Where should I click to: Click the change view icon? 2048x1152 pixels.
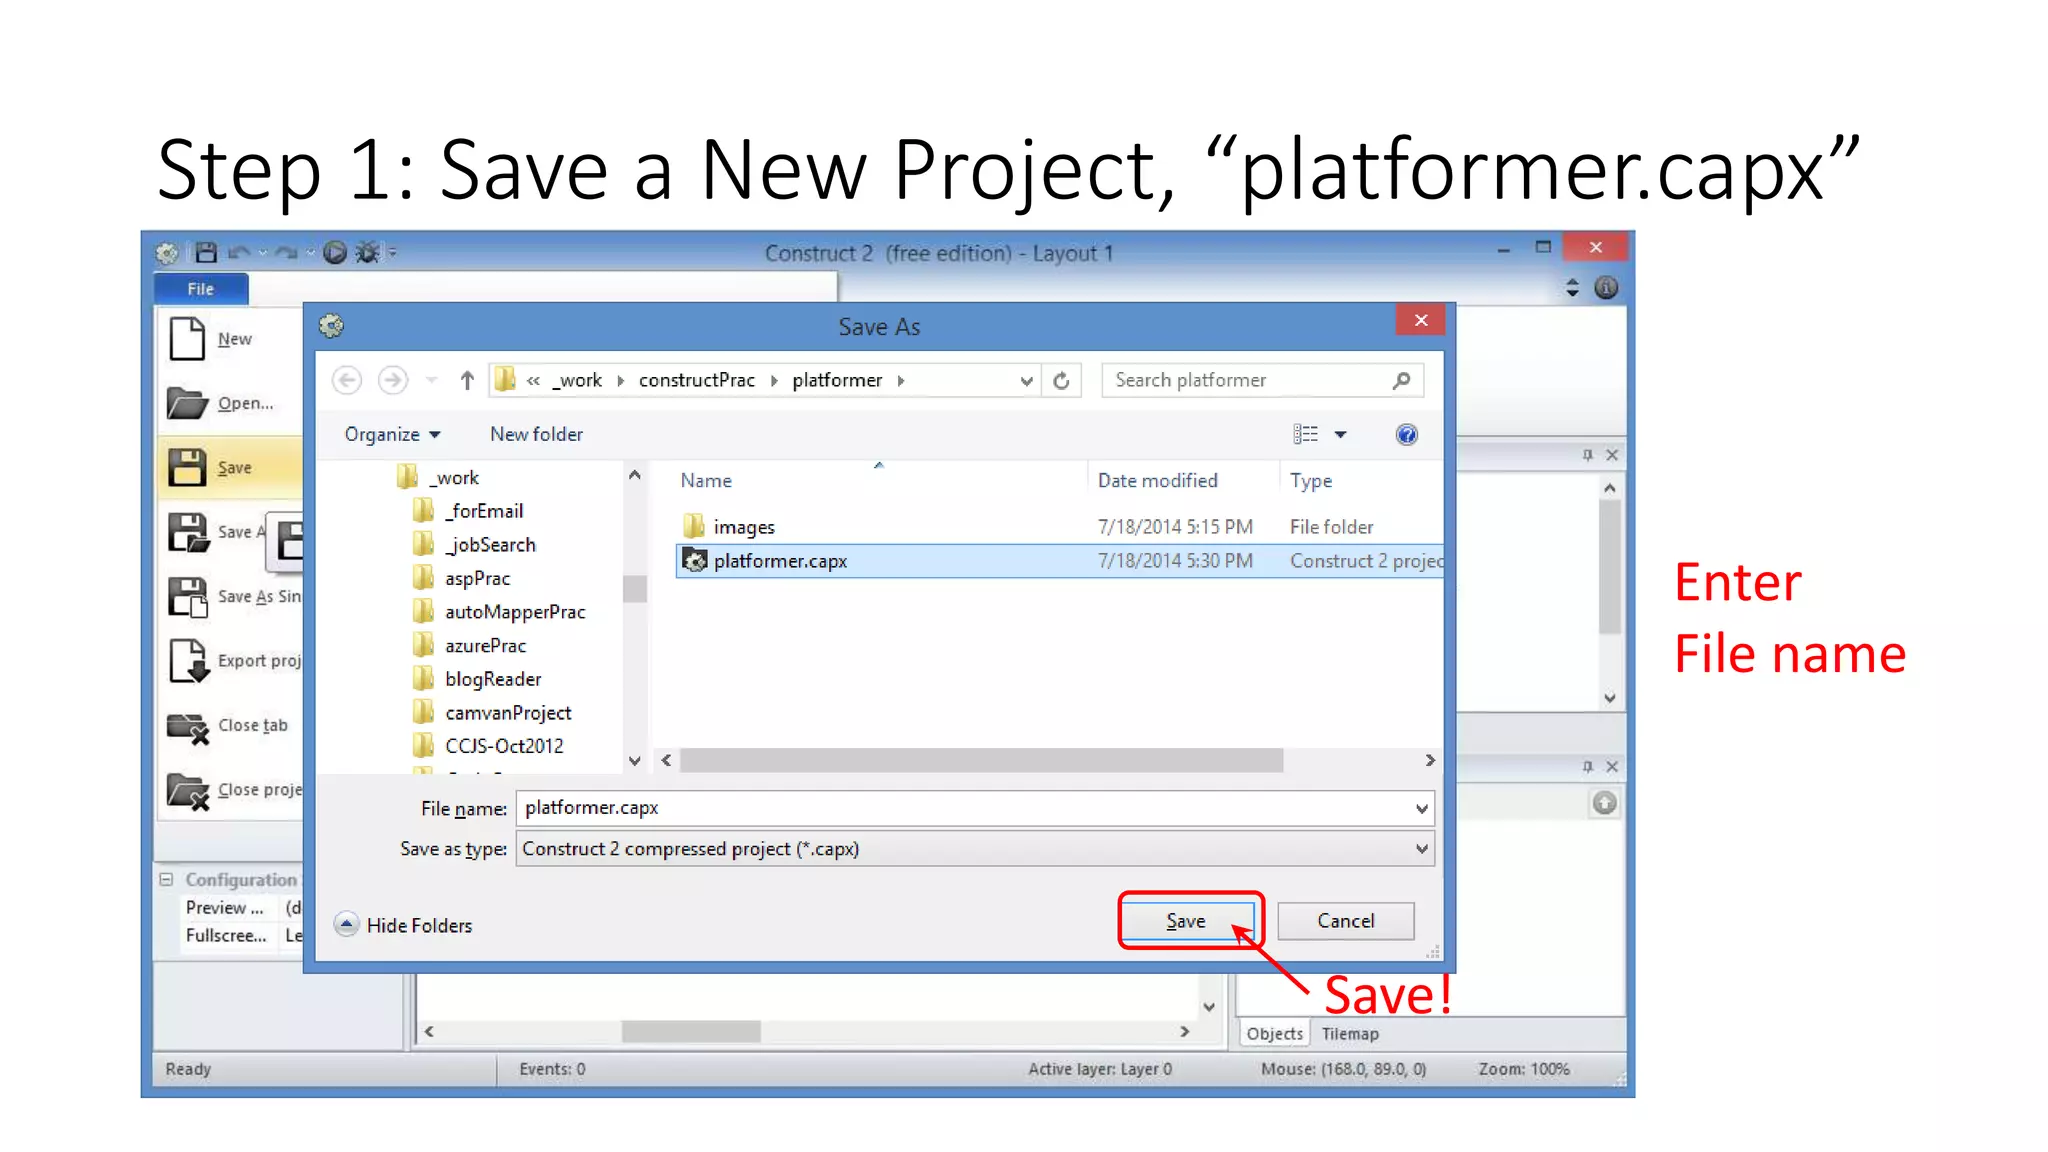[1305, 434]
